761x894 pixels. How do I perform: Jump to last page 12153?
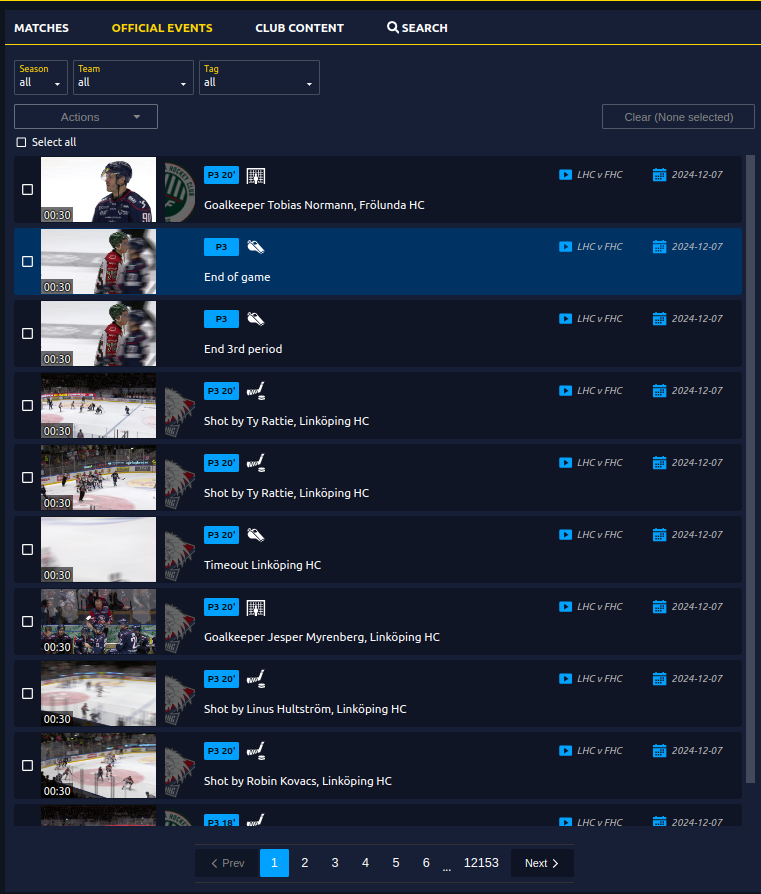coord(481,863)
